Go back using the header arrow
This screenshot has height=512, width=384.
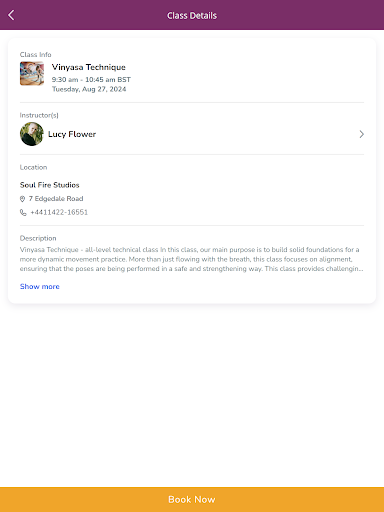[x=11, y=15]
